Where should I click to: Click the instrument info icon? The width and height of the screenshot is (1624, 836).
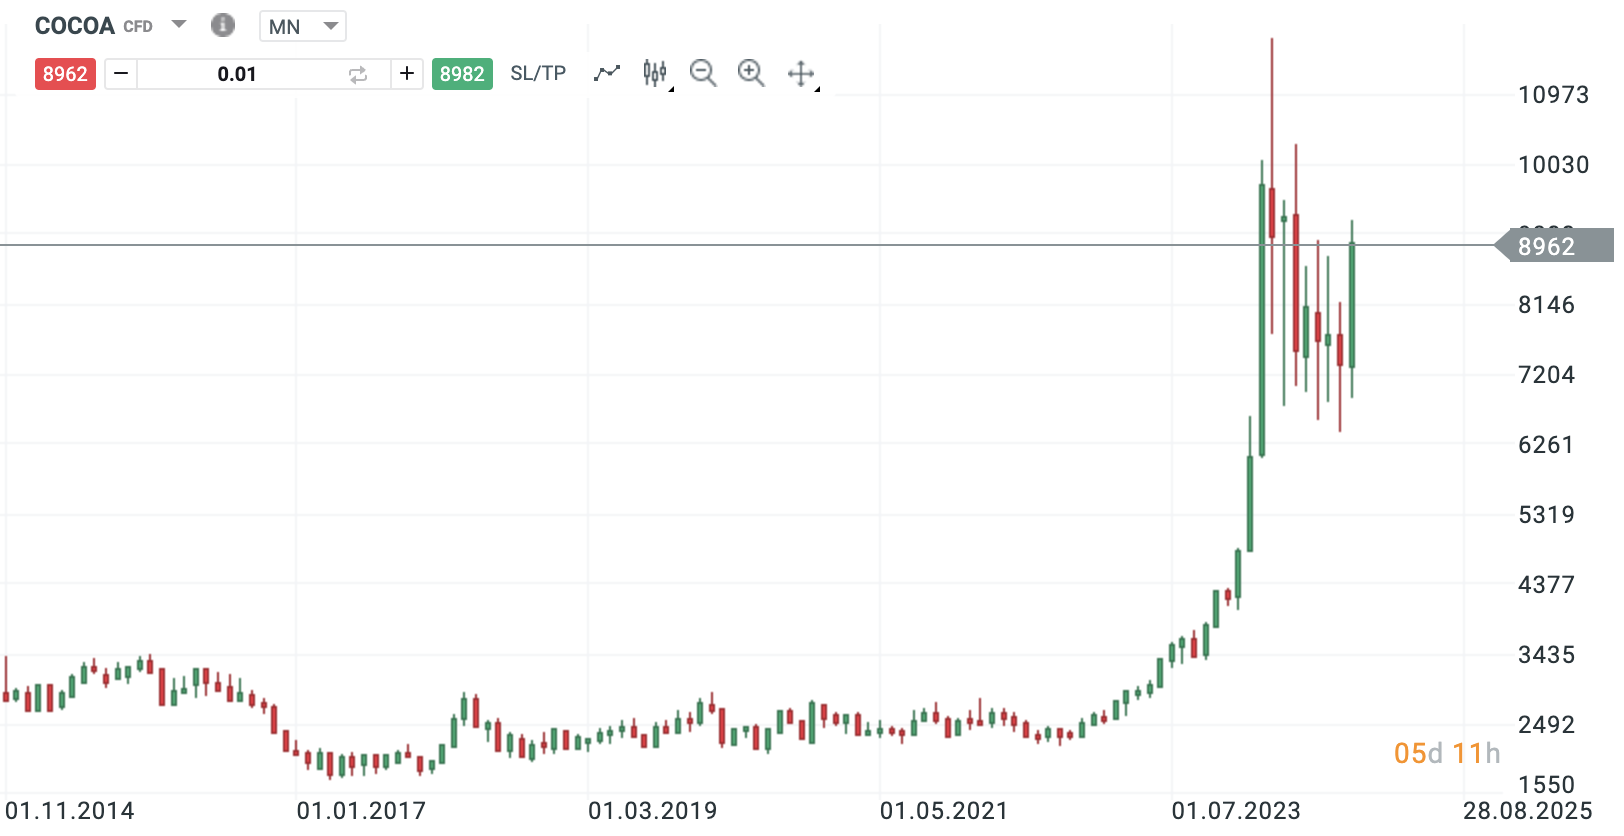(223, 25)
